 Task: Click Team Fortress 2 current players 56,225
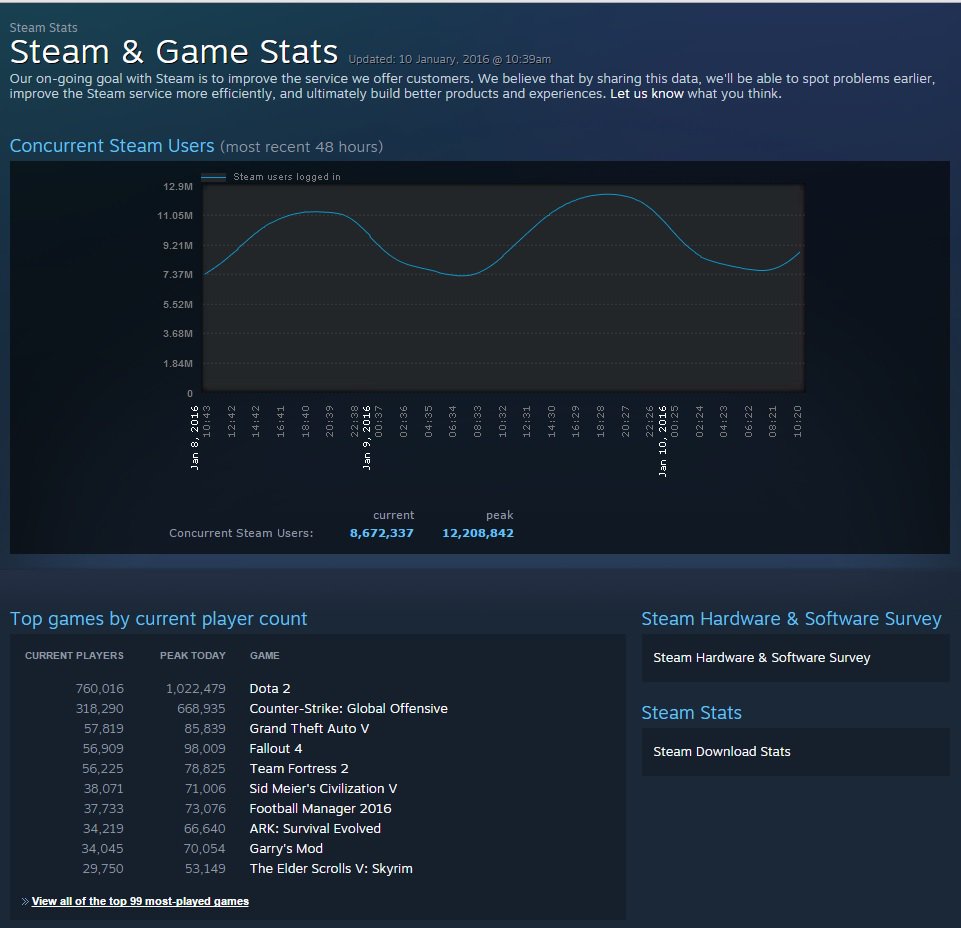103,769
